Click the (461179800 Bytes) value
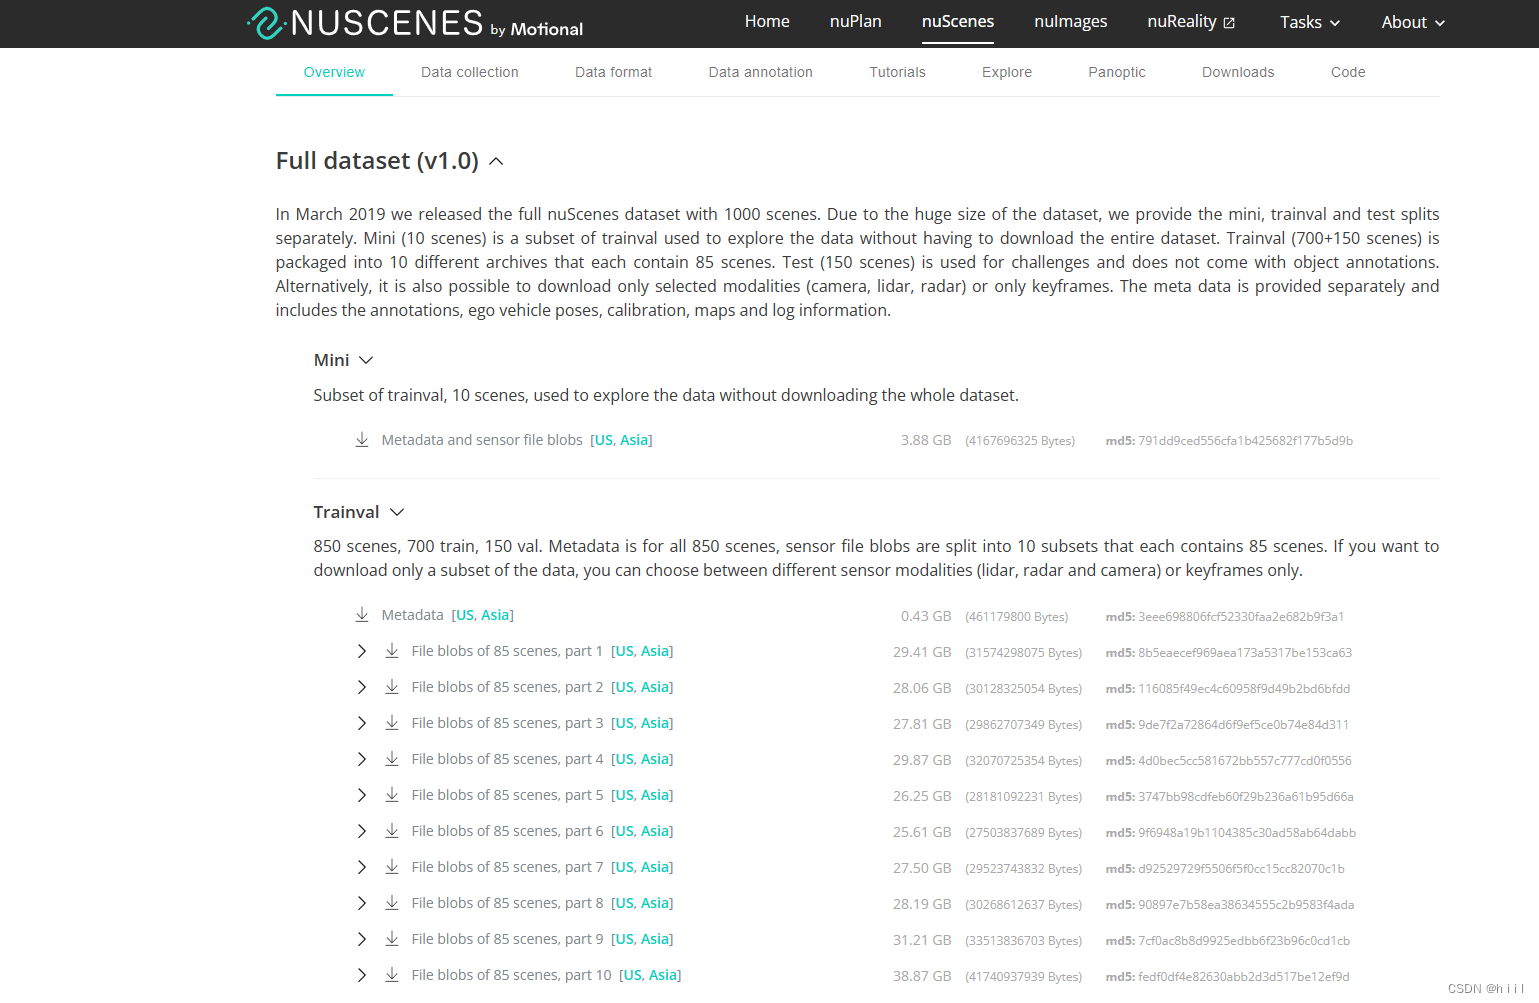Image resolution: width=1539 pixels, height=1003 pixels. tap(1017, 617)
